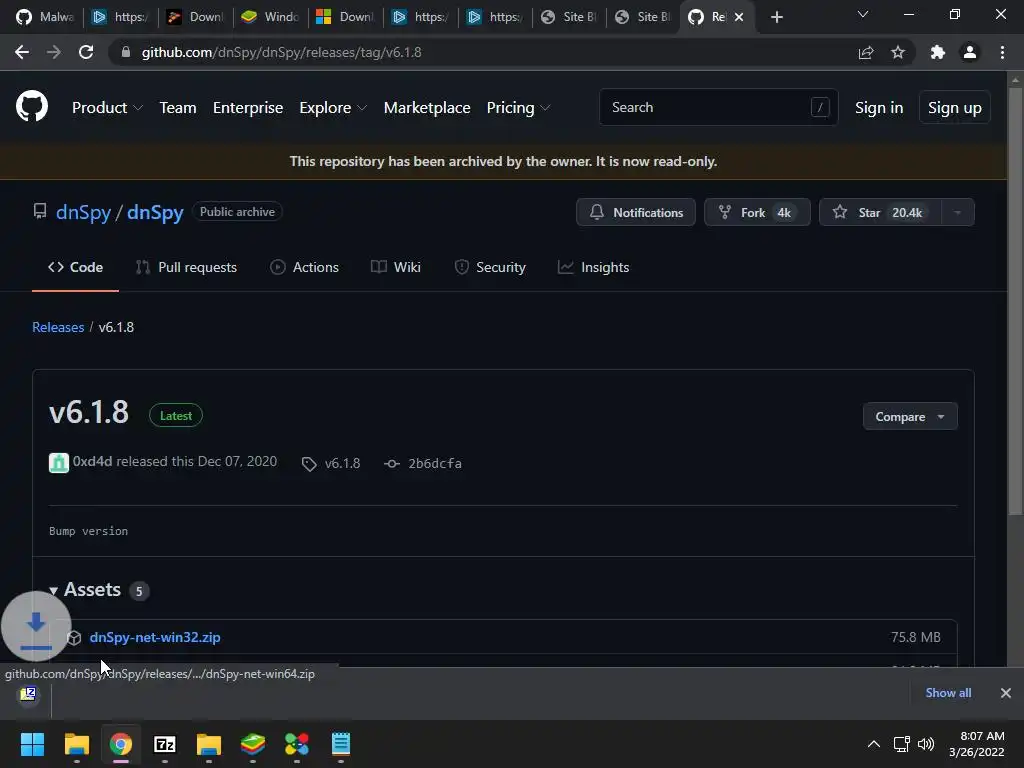Screen dimensions: 1024x768
Task: Click the 0xd4d author avatar
Action: pyautogui.click(x=59, y=462)
